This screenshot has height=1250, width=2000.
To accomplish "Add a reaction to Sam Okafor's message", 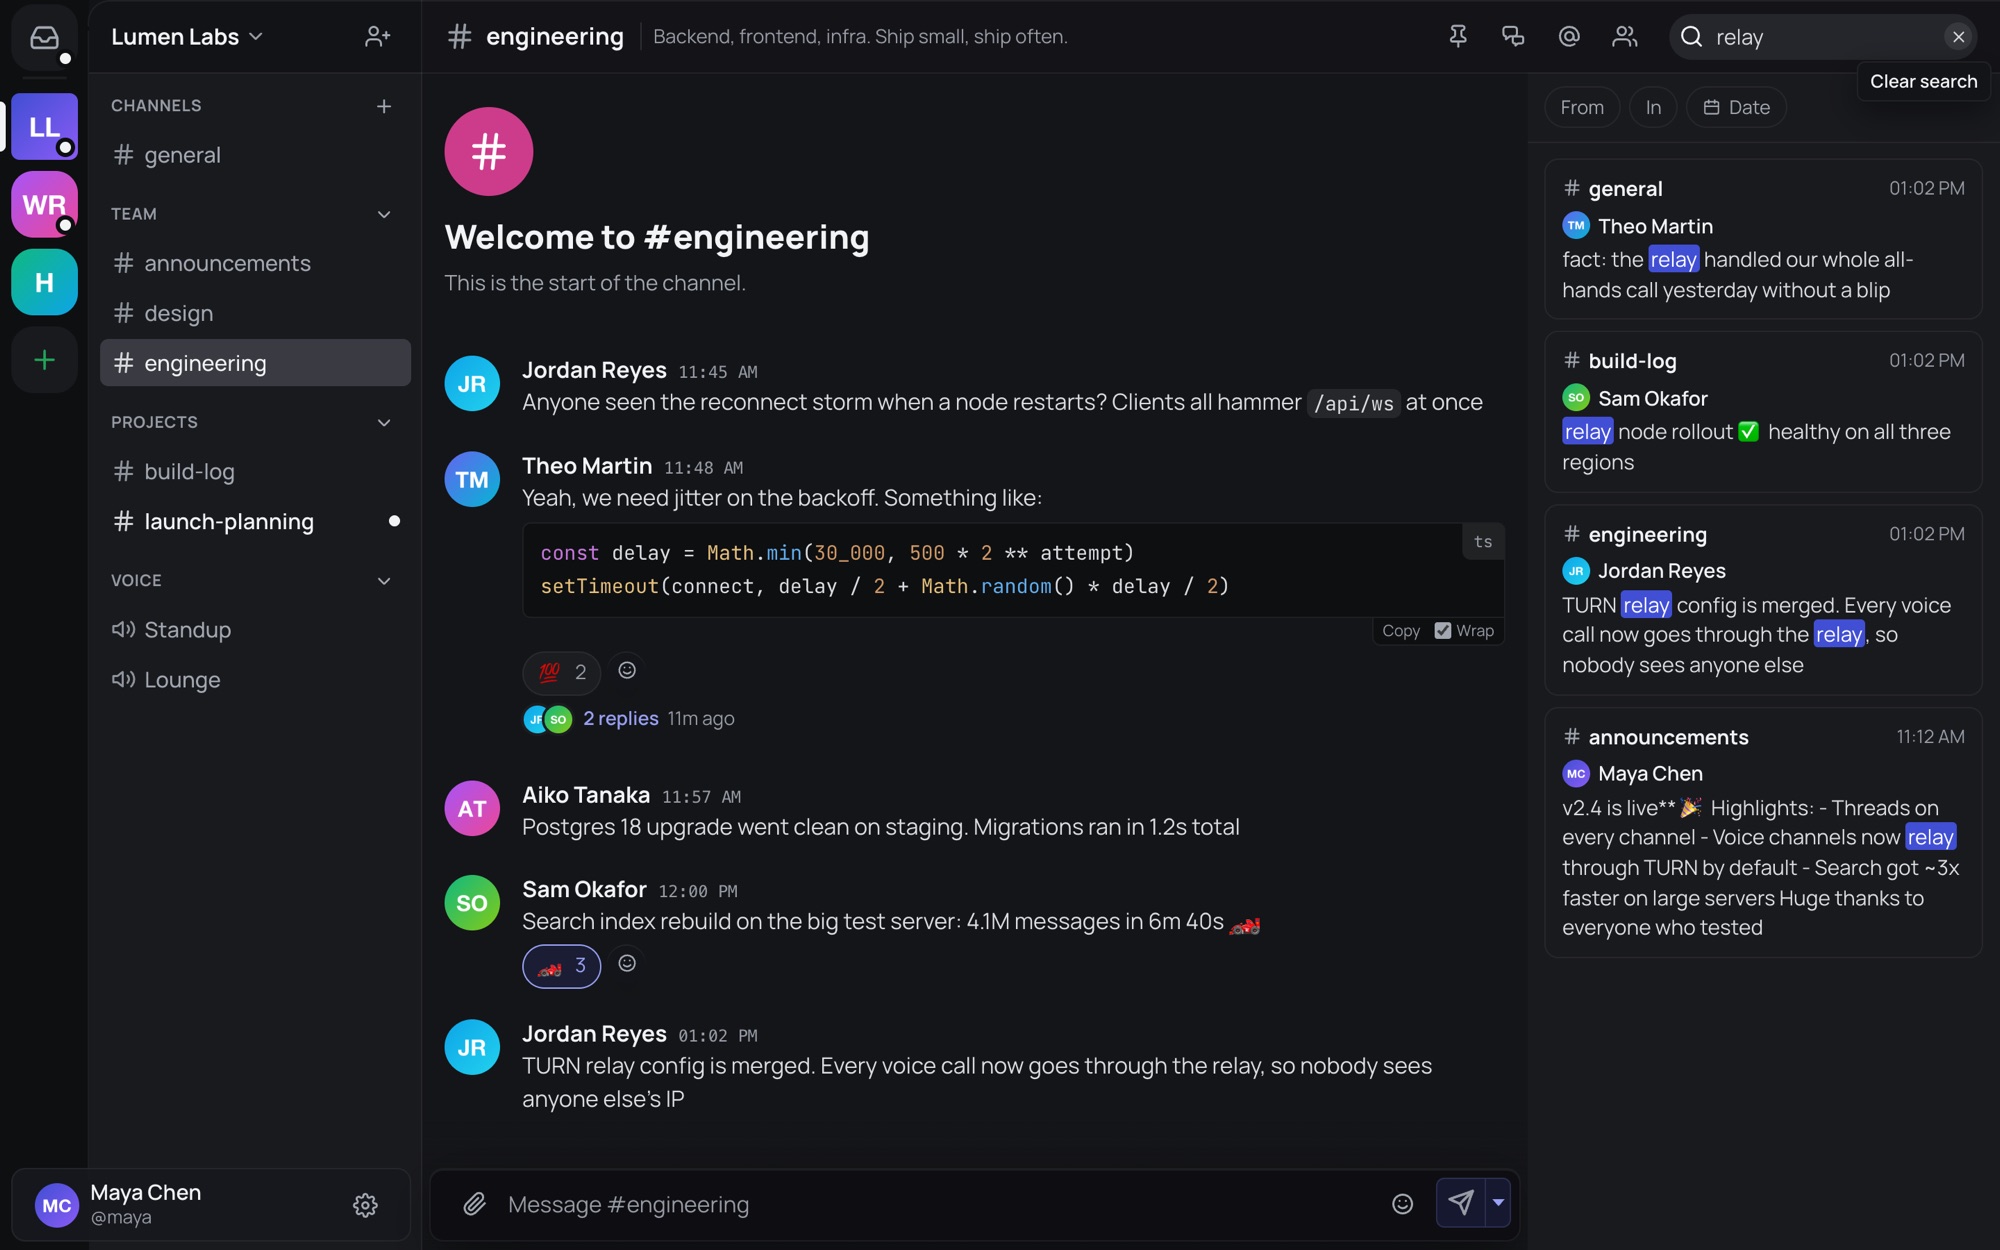I will coord(627,964).
